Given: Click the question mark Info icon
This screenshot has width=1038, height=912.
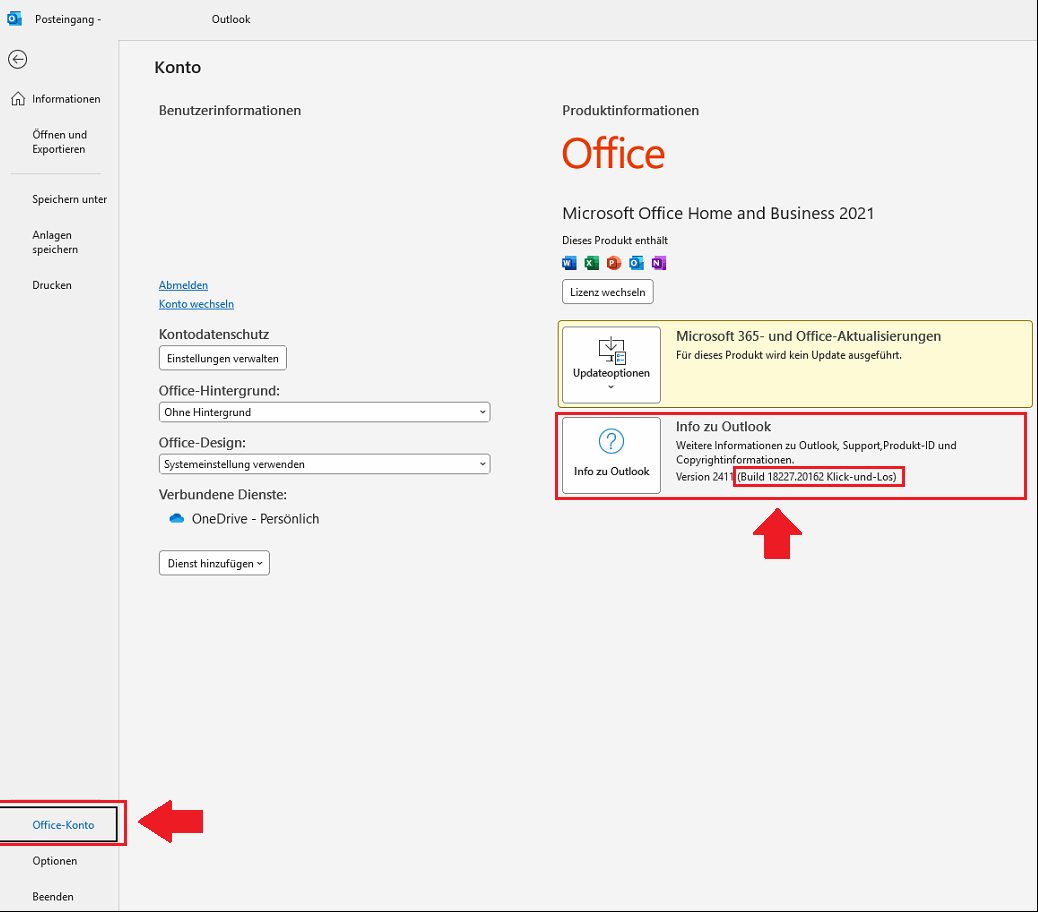Looking at the screenshot, I should 611,441.
